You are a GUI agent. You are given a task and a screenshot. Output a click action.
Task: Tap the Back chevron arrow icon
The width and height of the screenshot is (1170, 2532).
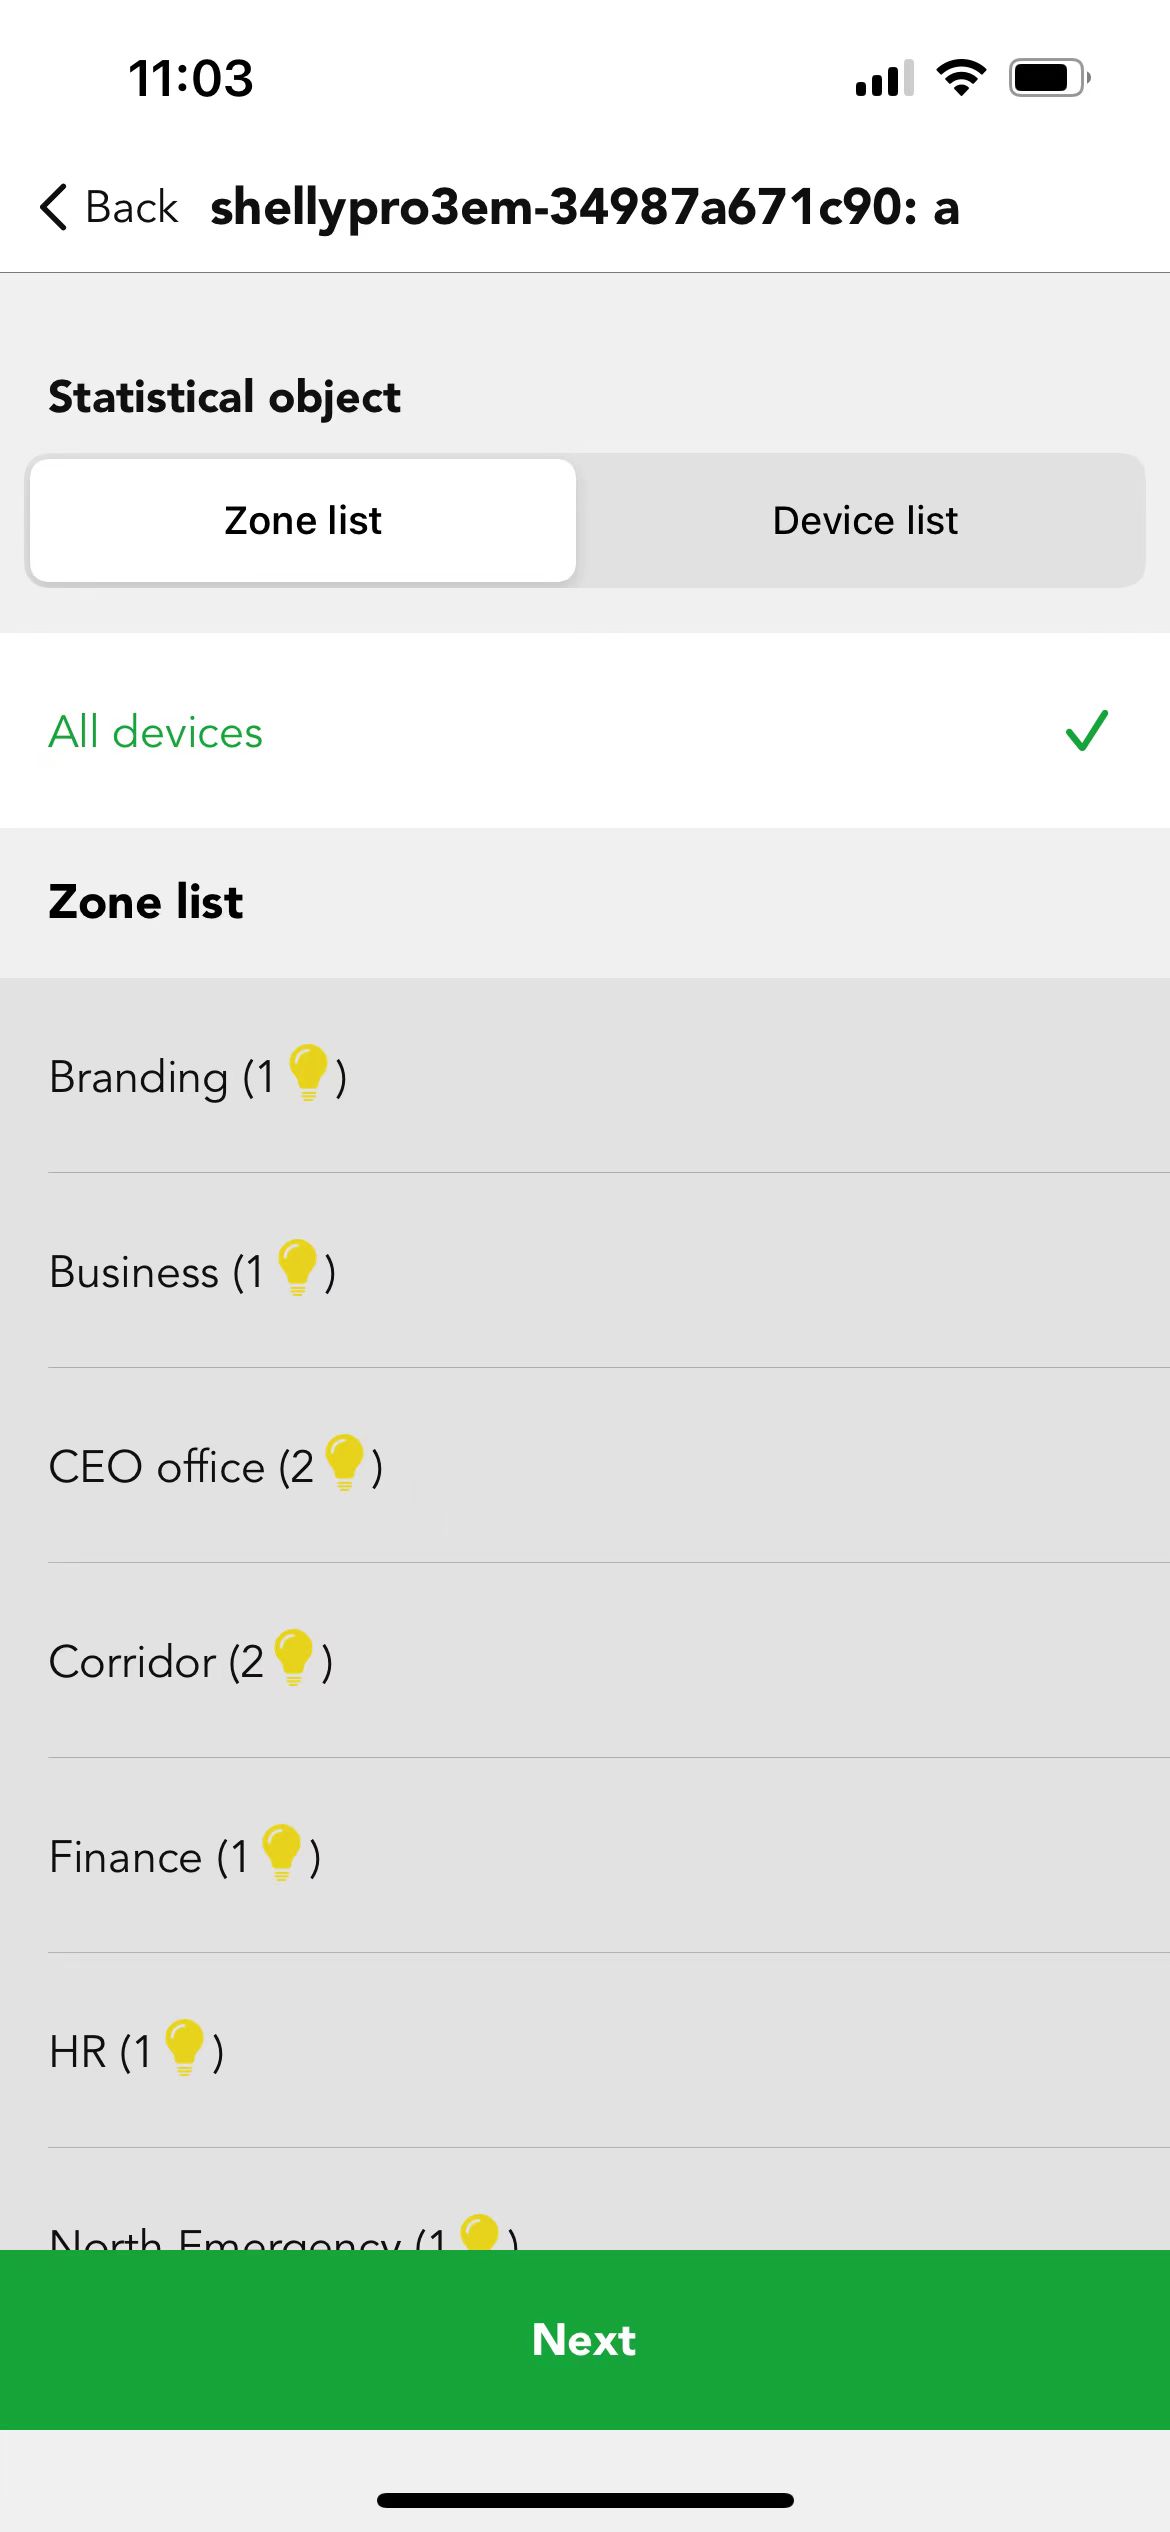(x=54, y=207)
